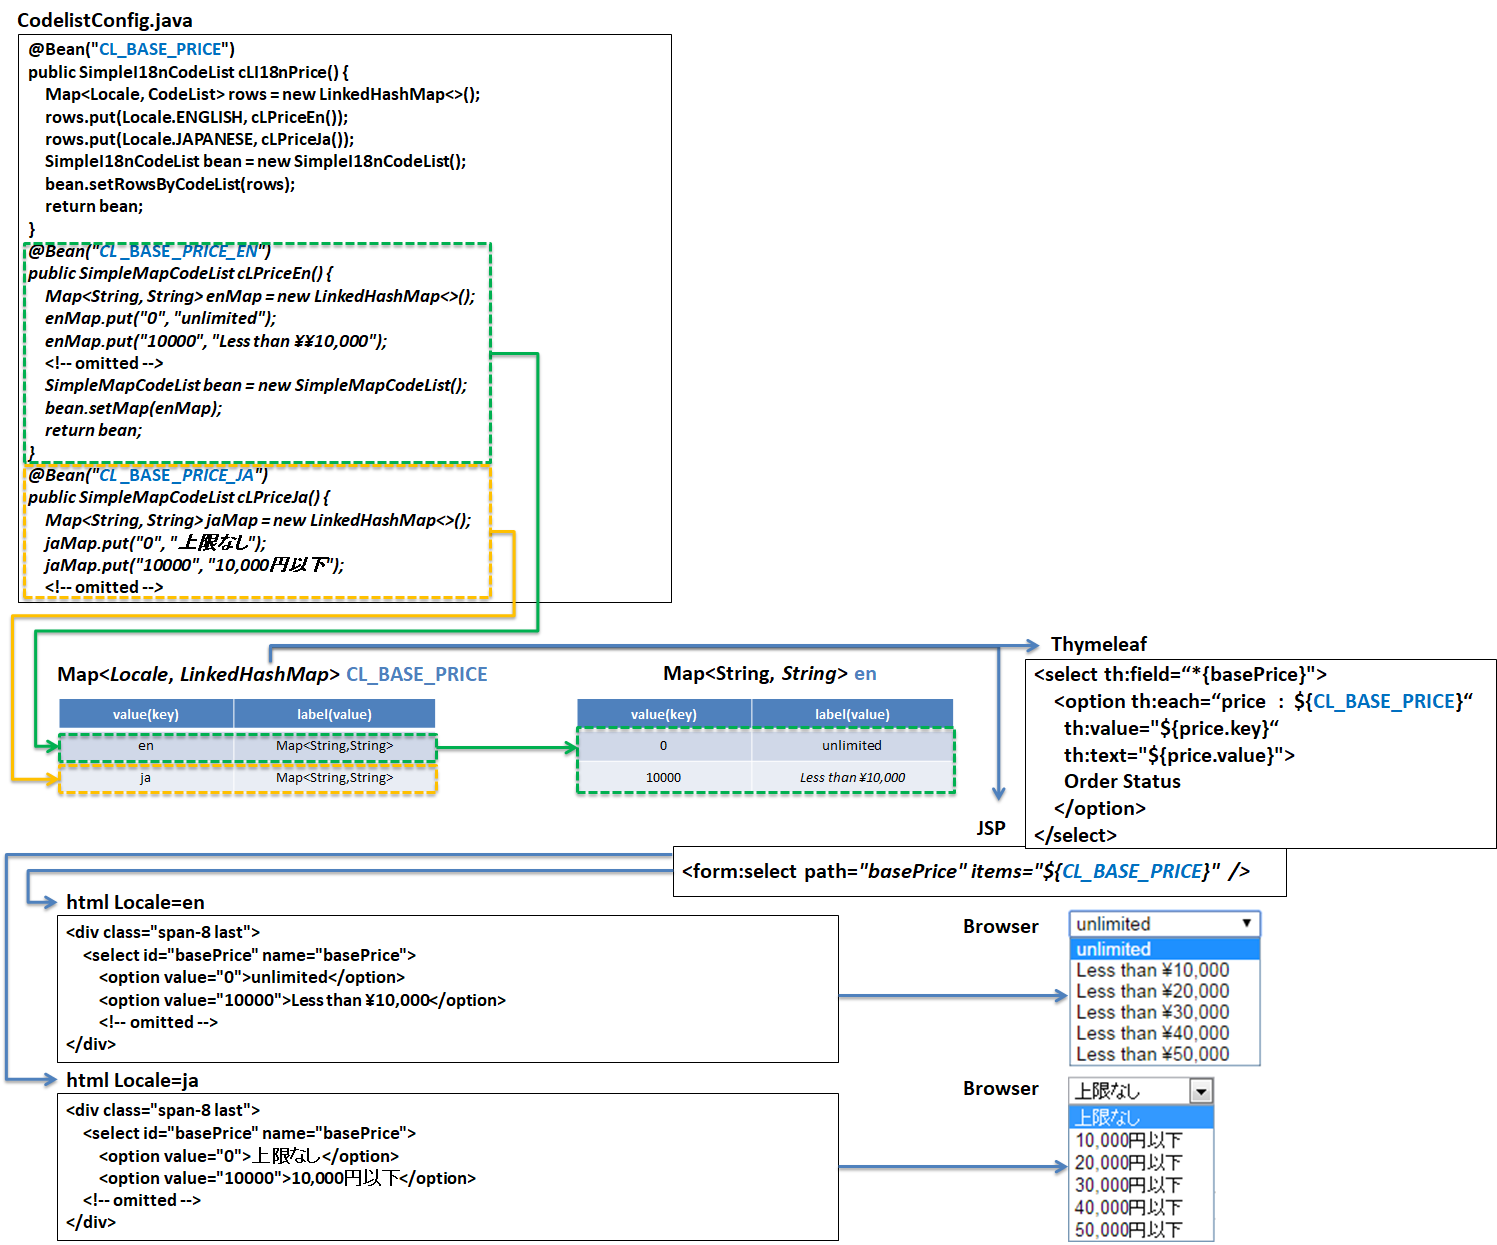Select 50,000円以下 from the Japanese list
Viewport: 1497px width, 1245px height.
click(1129, 1229)
